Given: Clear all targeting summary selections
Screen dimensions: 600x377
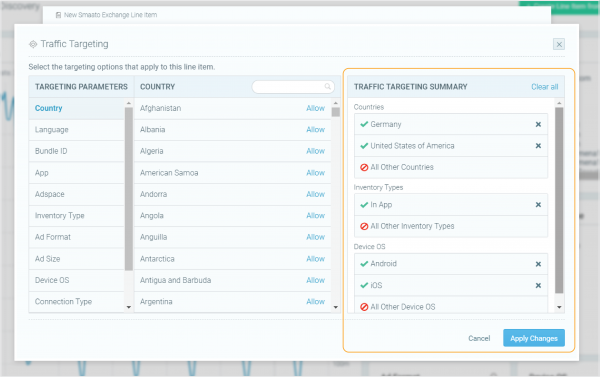Looking at the screenshot, I should pyautogui.click(x=545, y=87).
